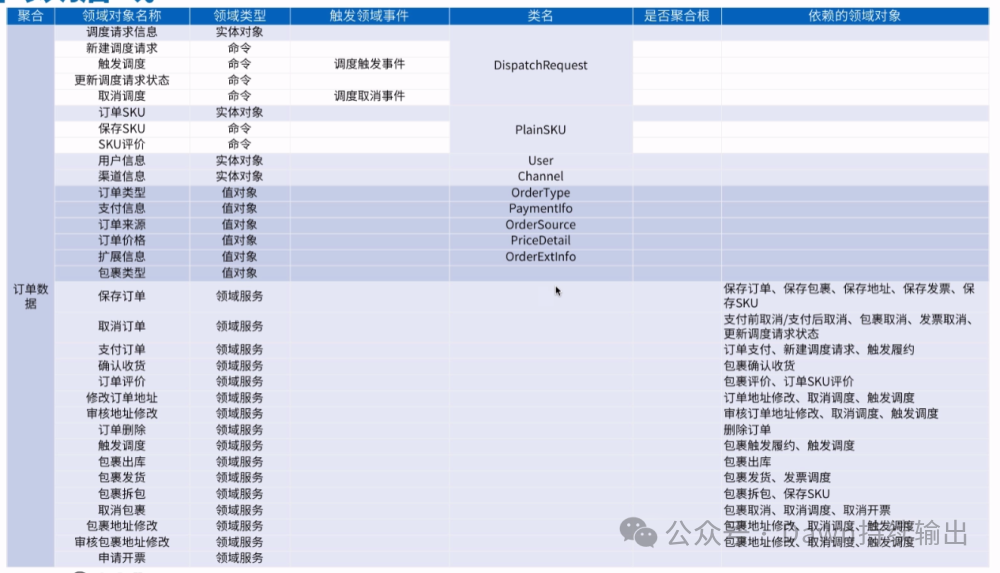This screenshot has height=573, width=1000.
Task: Select the 订单类型 cell
Action: [x=122, y=193]
